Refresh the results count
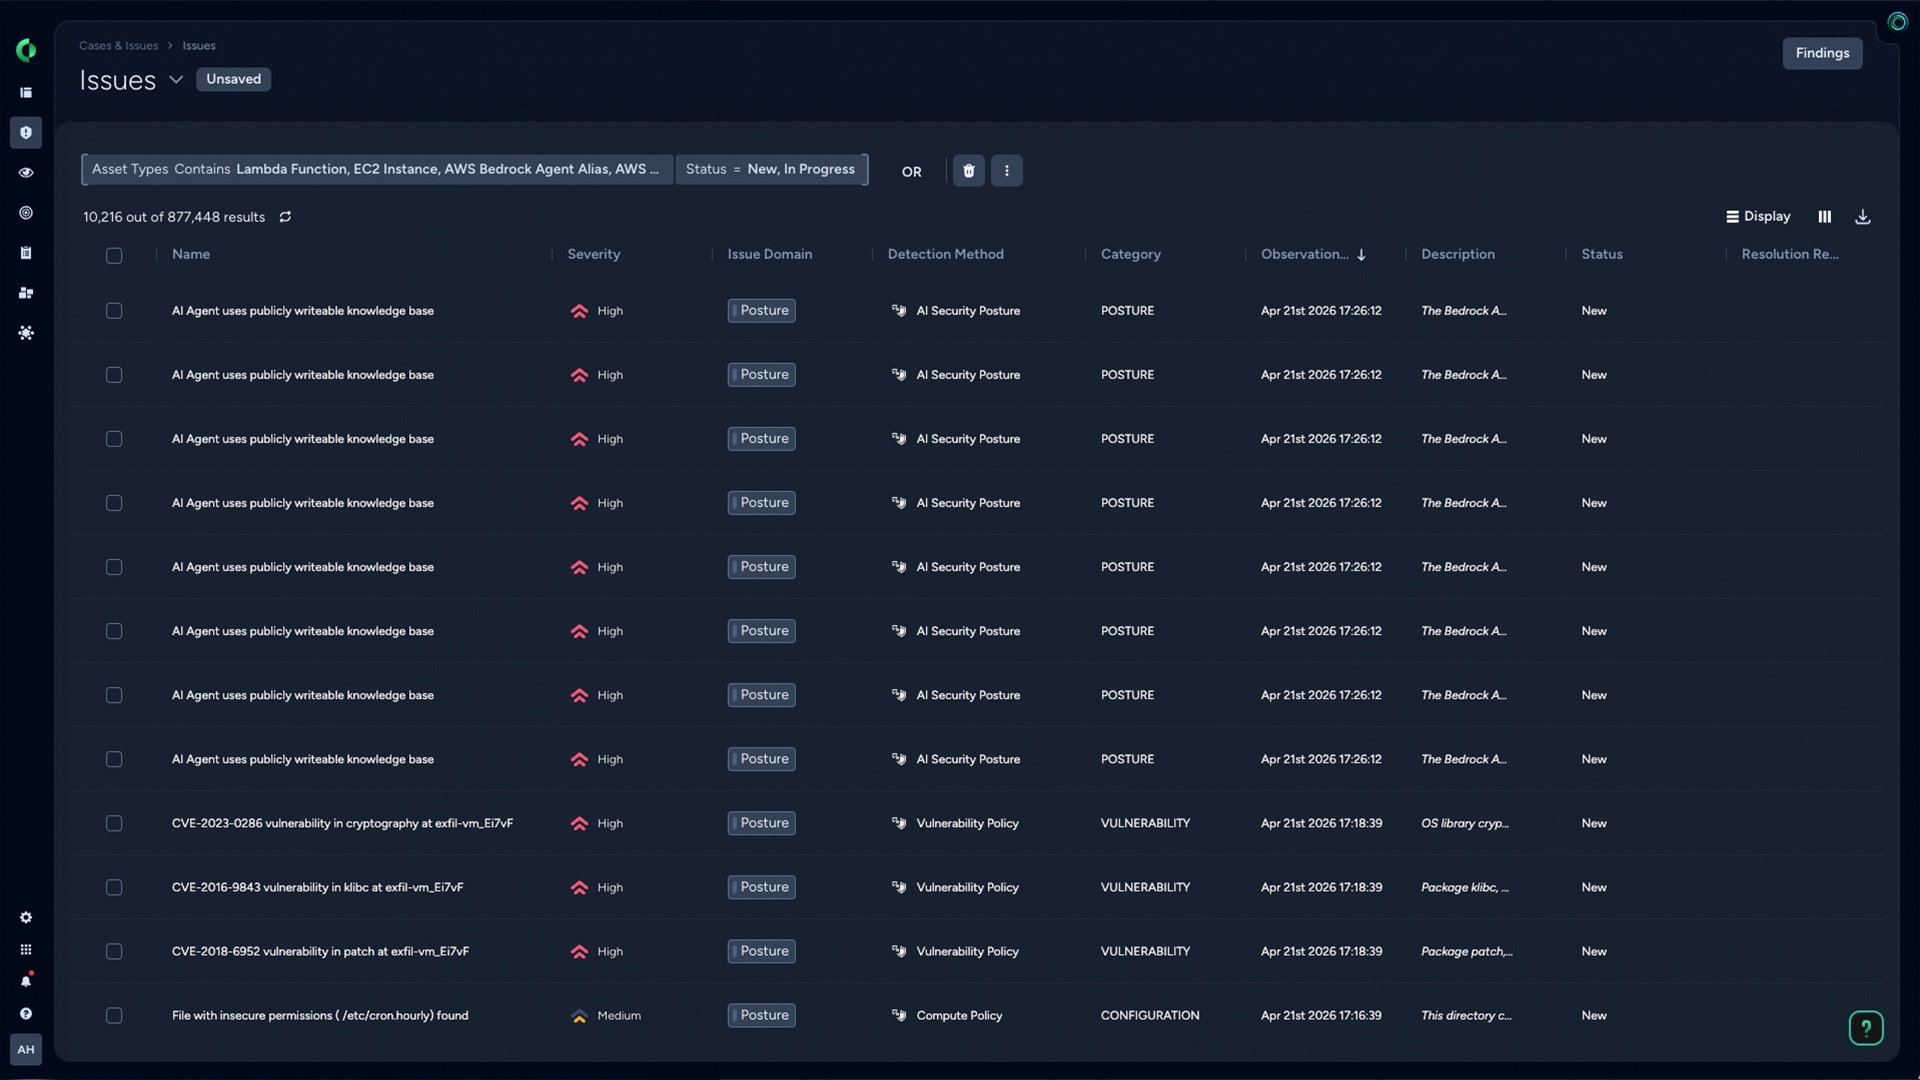This screenshot has height=1080, width=1920. pyautogui.click(x=285, y=217)
